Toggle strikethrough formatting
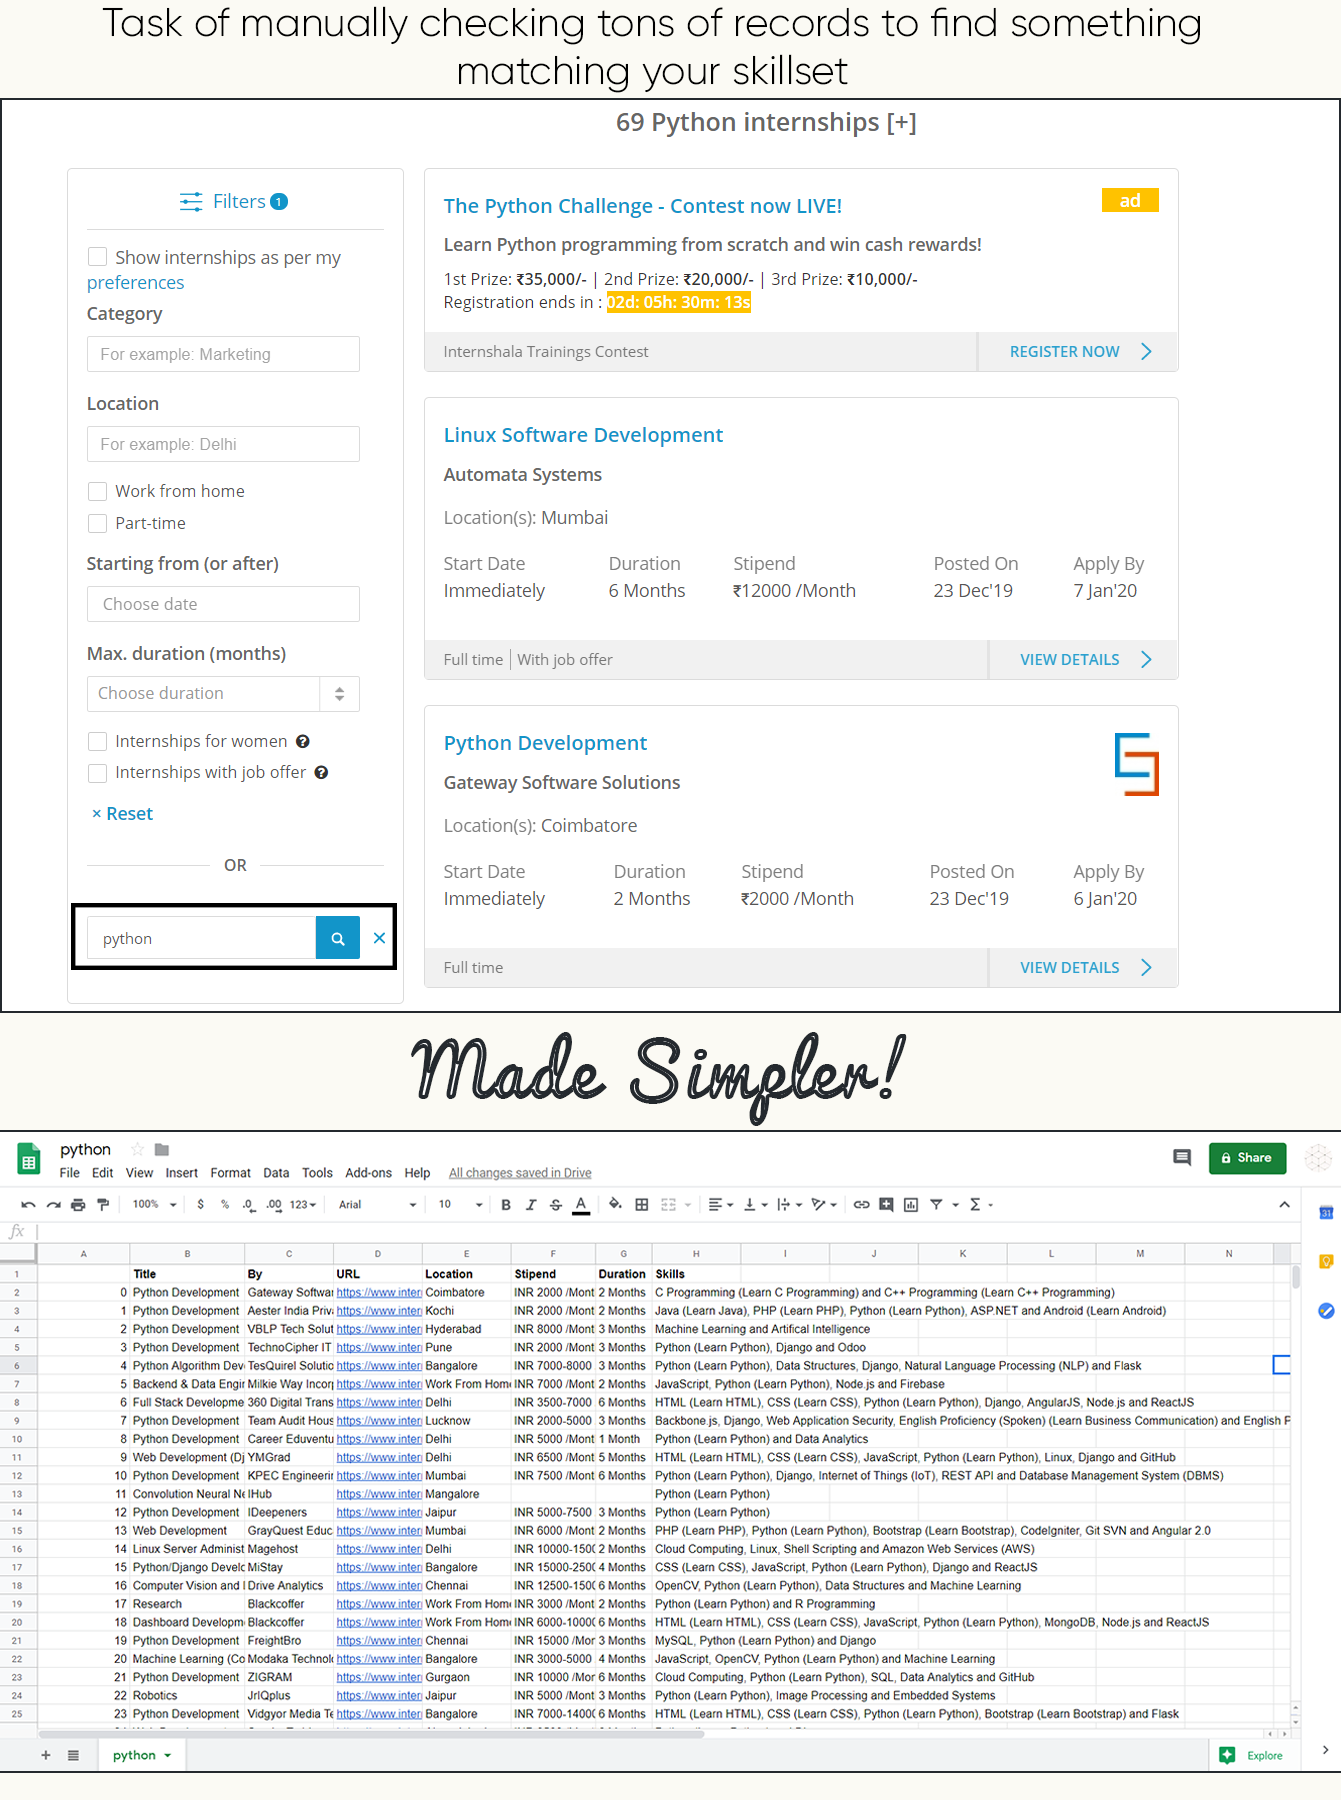This screenshot has height=1800, width=1341. click(556, 1205)
